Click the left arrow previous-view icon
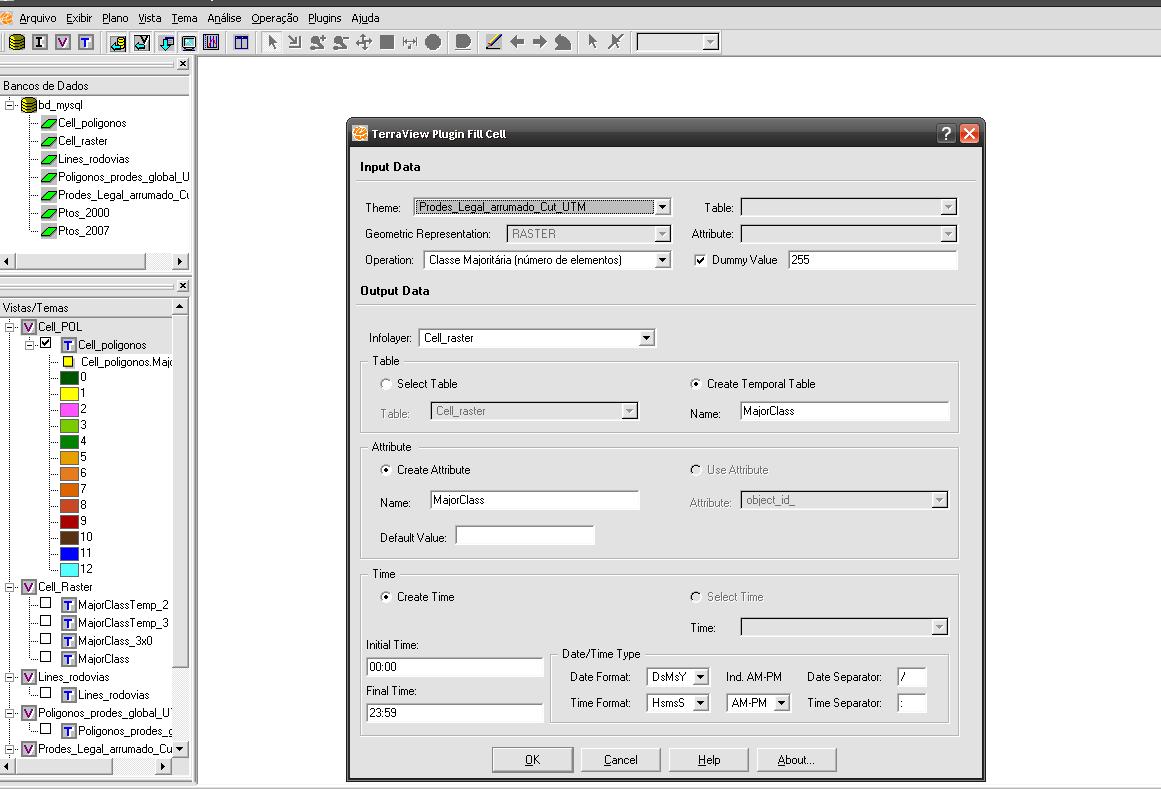The image size is (1161, 789). click(517, 42)
